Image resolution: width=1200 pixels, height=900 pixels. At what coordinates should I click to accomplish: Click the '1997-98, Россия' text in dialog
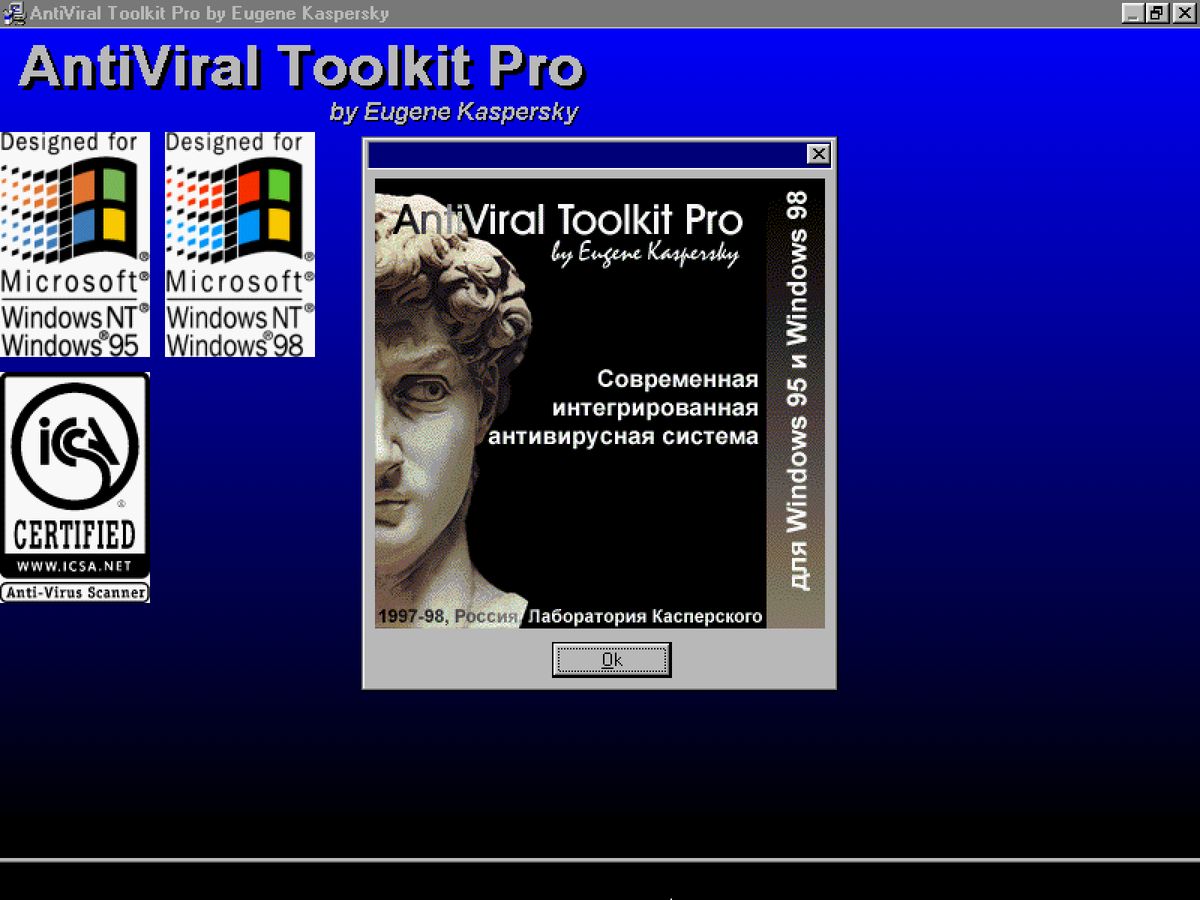447,617
